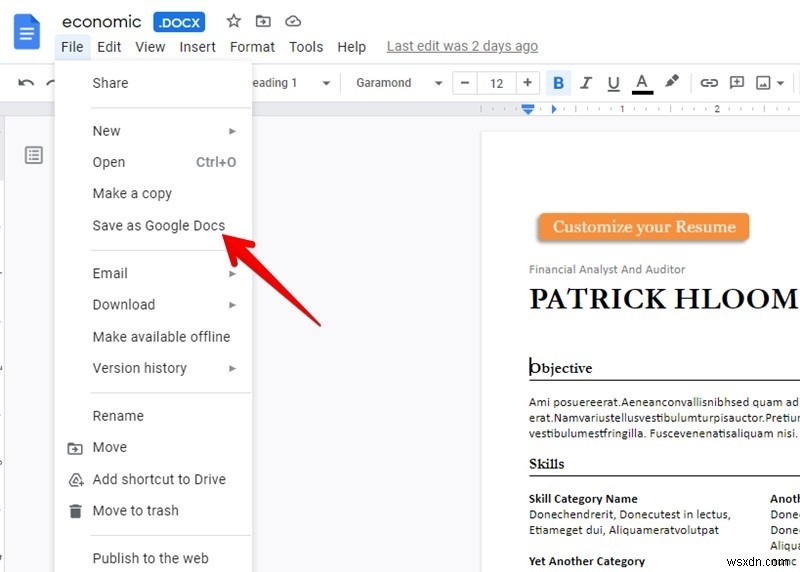Add a comment using toolbar icon
Image resolution: width=800 pixels, height=572 pixels.
737,83
